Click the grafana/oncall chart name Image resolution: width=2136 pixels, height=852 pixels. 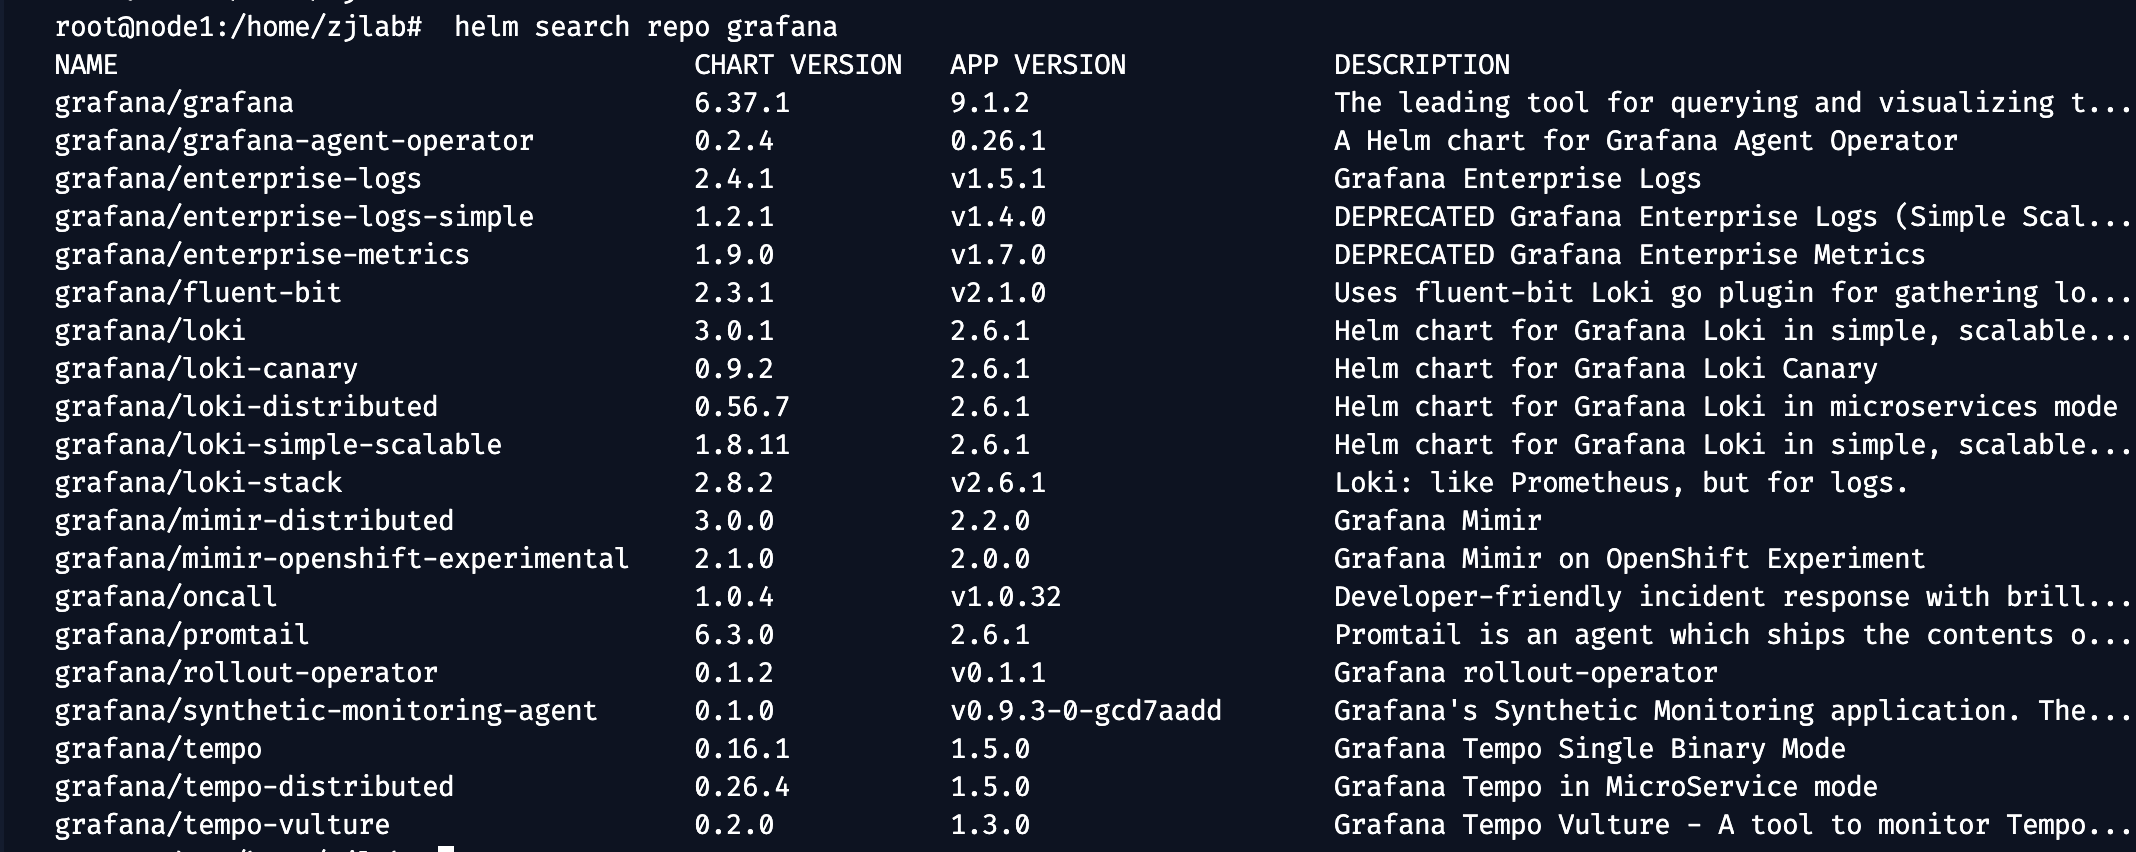[165, 597]
